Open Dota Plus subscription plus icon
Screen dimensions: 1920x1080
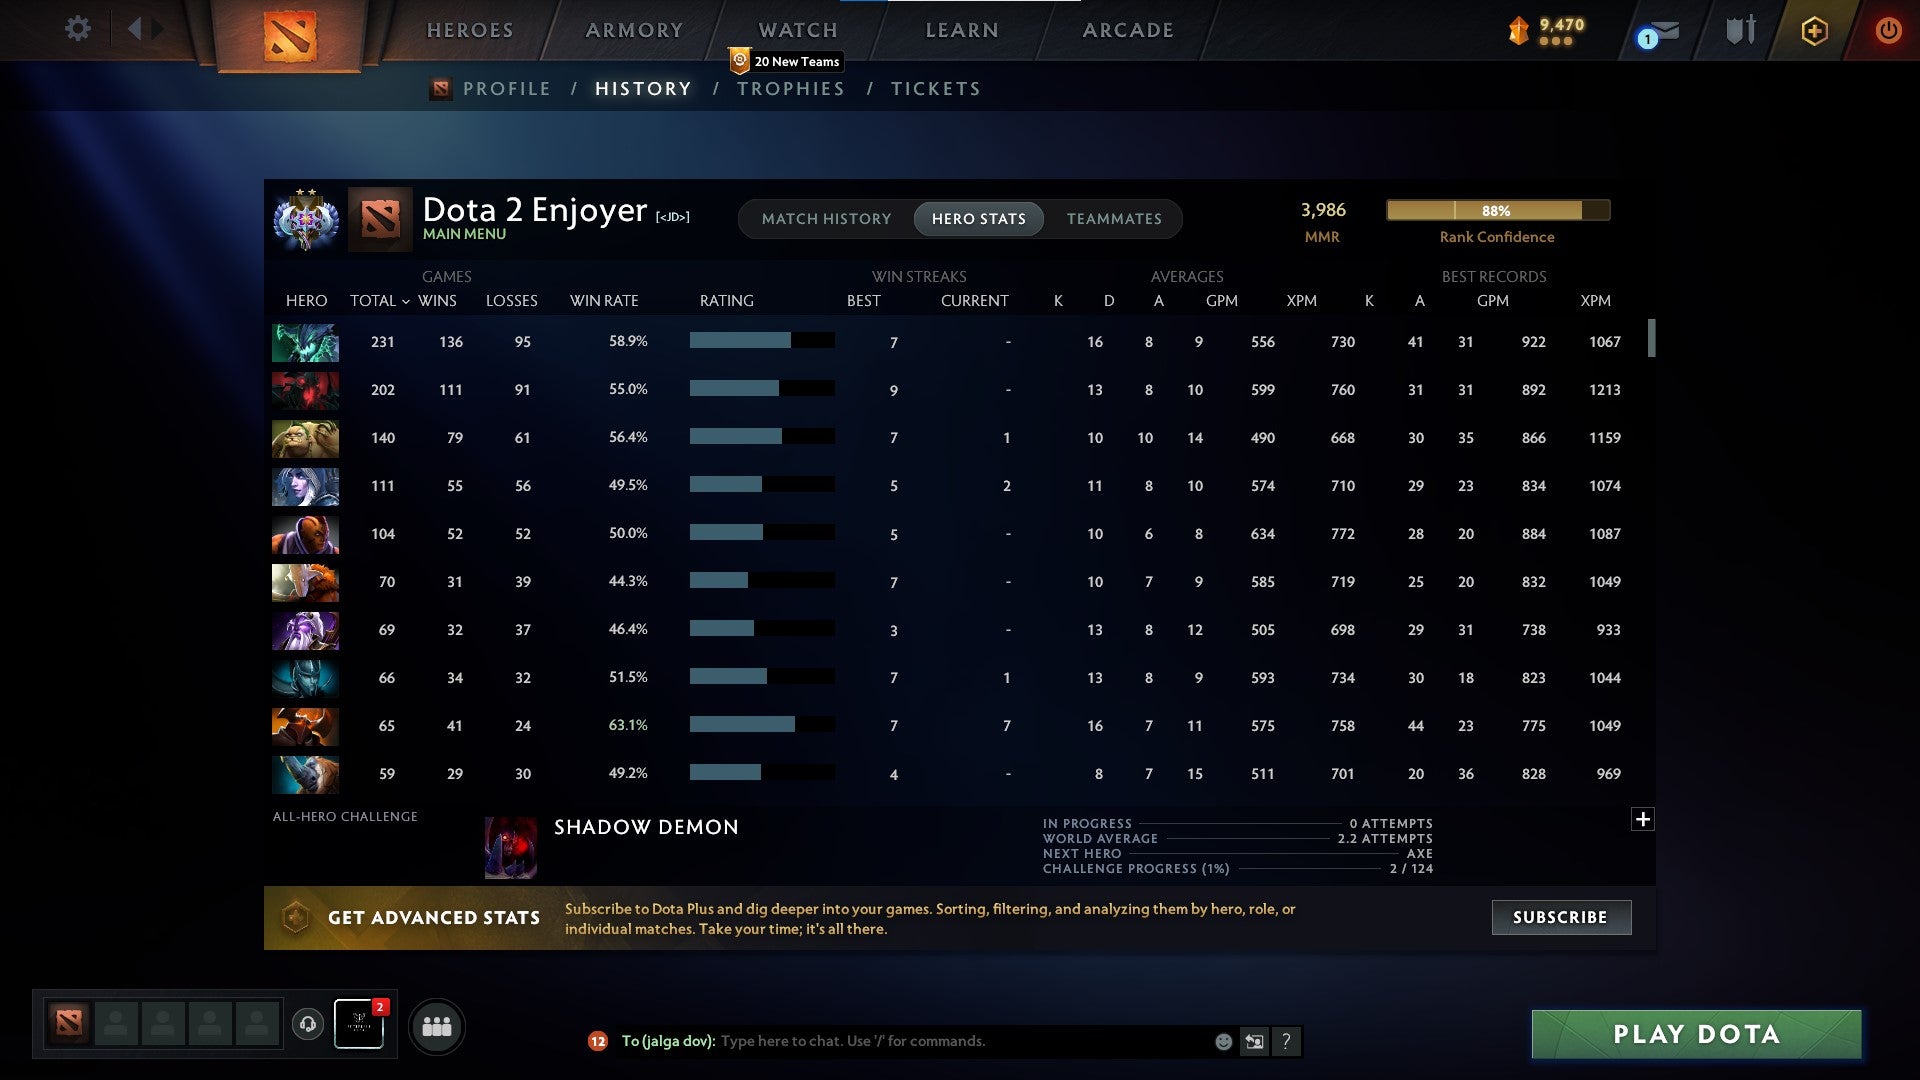coord(1815,30)
